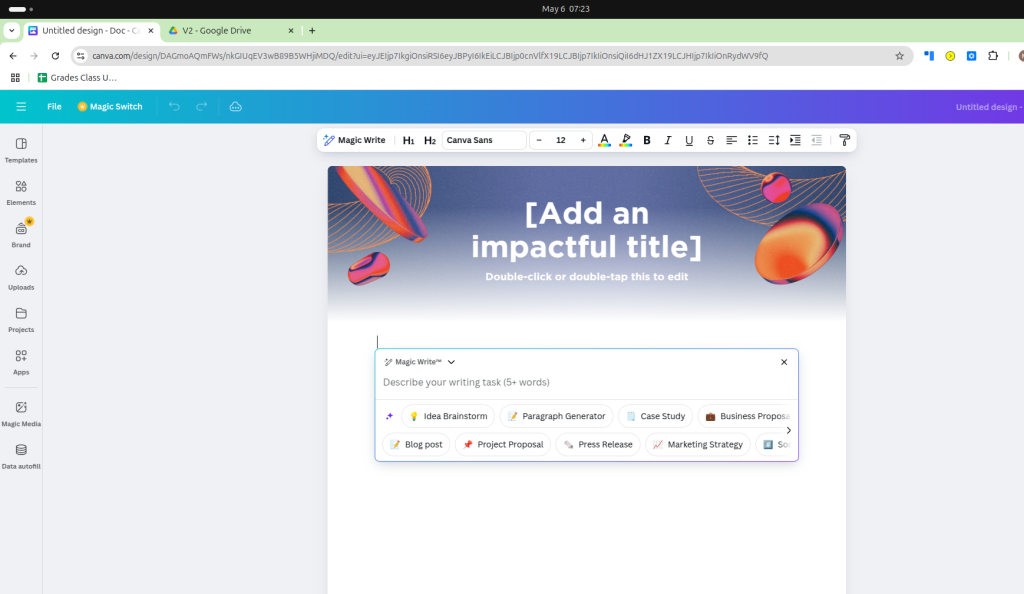The height and width of the screenshot is (594, 1024).
Task: Decrease font size with minus button
Action: point(539,140)
